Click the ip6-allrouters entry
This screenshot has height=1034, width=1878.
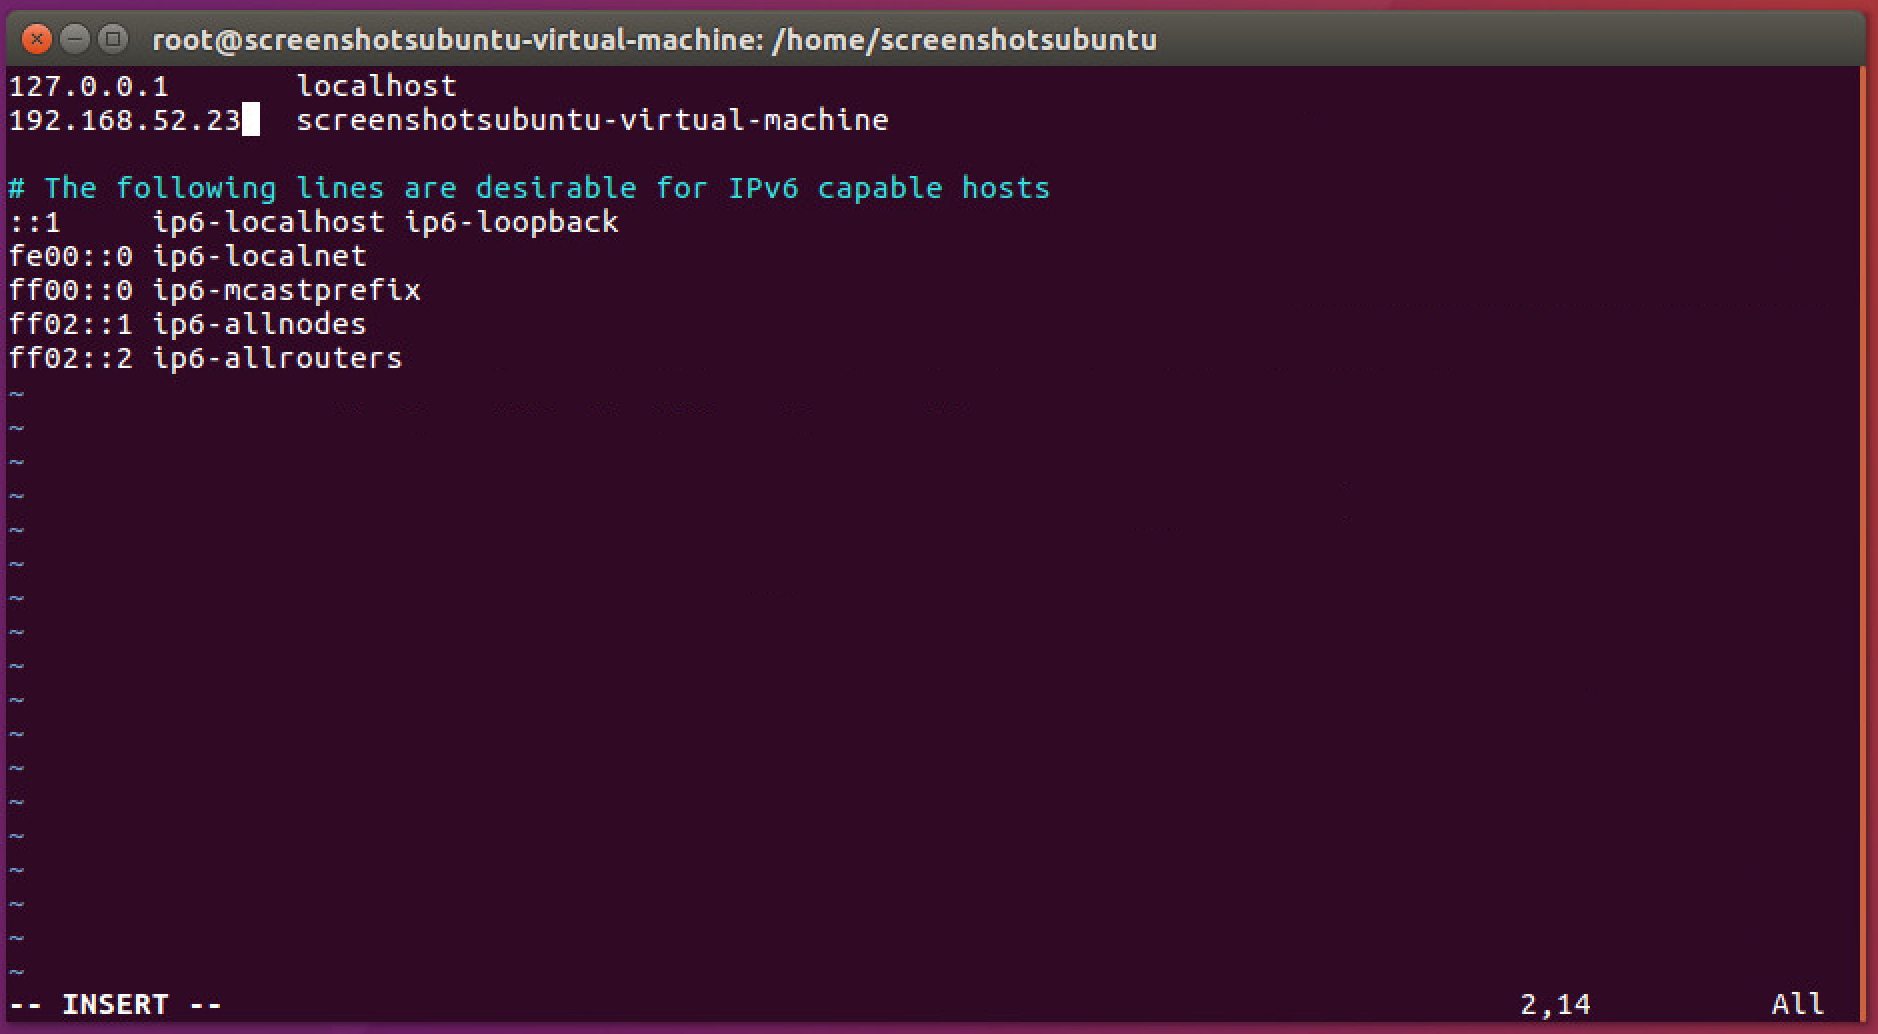(277, 358)
